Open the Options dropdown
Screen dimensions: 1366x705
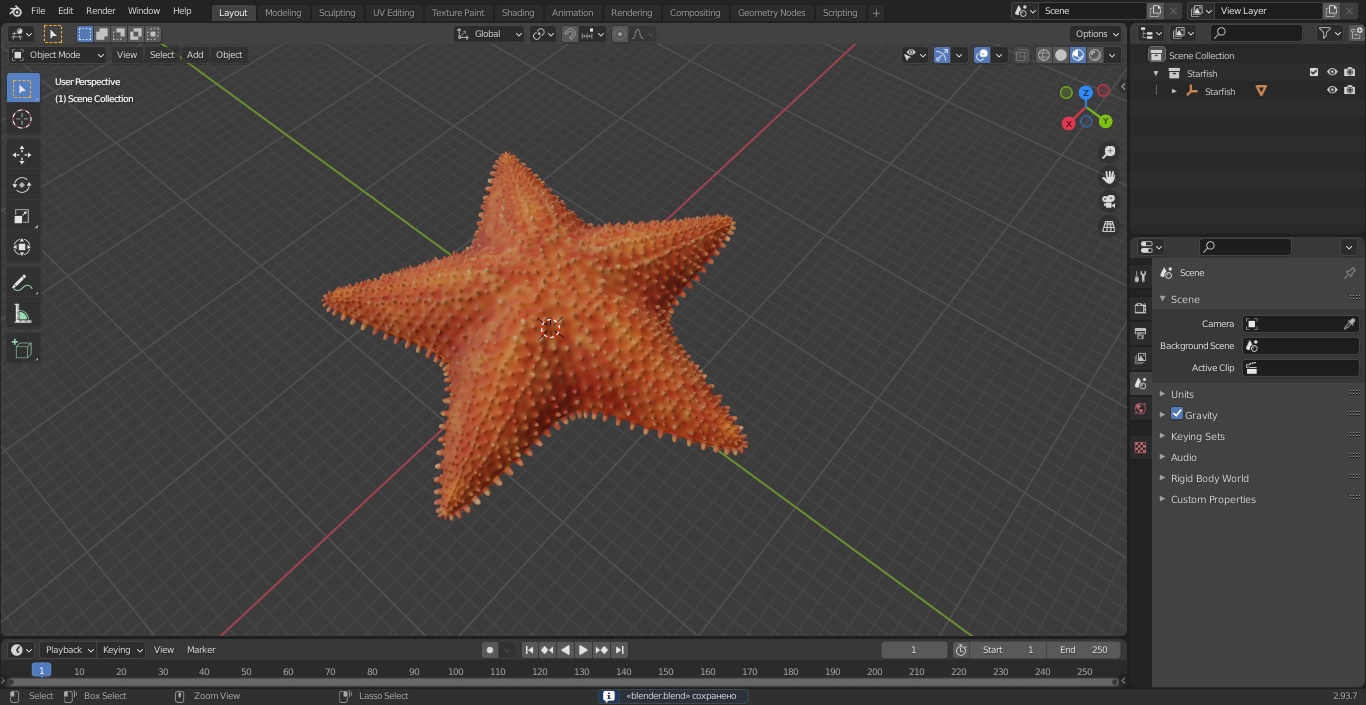click(1097, 34)
